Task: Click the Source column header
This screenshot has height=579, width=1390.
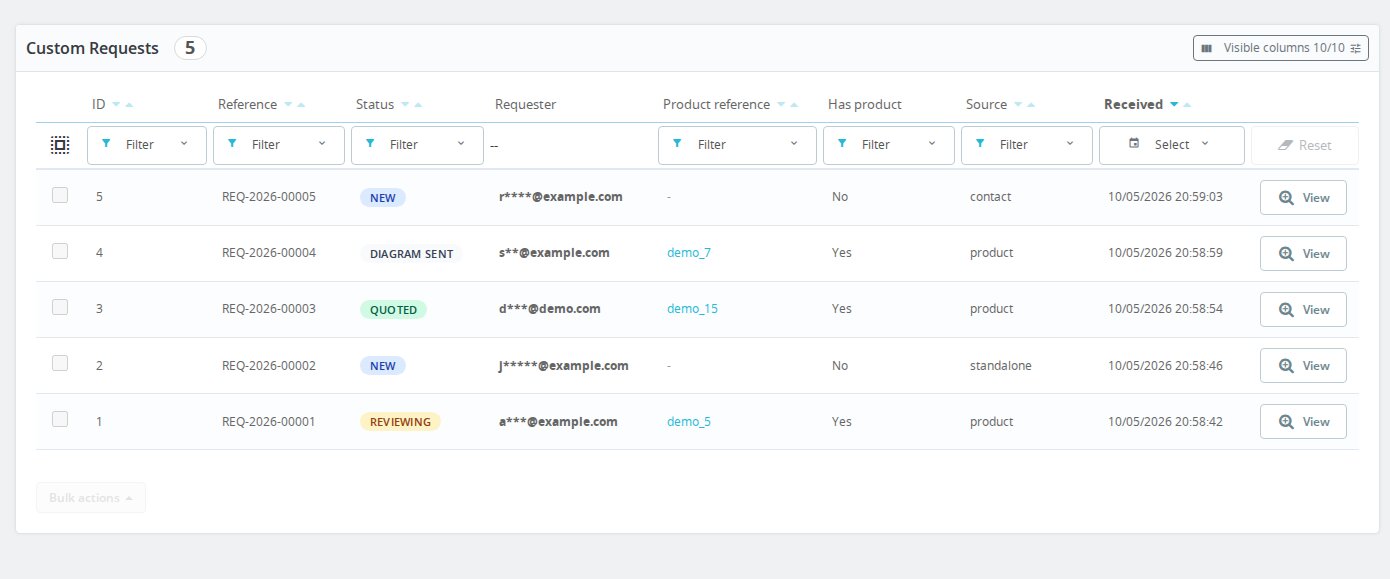Action: coord(986,104)
